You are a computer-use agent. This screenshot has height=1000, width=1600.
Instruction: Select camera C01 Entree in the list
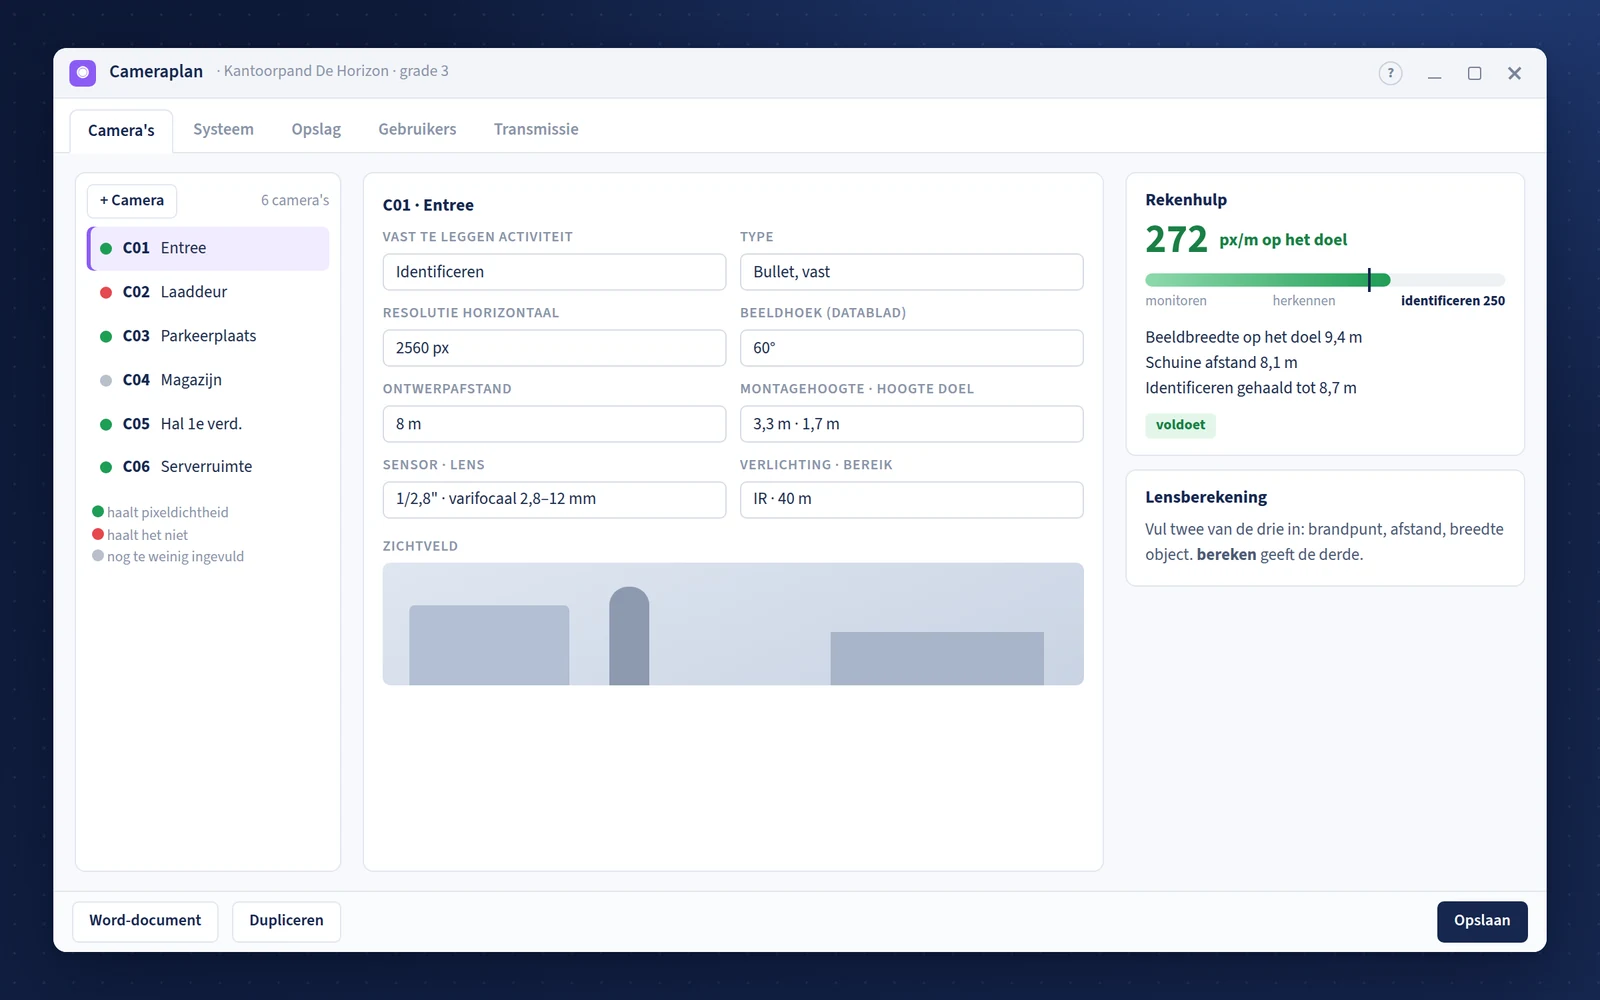pyautogui.click(x=208, y=248)
